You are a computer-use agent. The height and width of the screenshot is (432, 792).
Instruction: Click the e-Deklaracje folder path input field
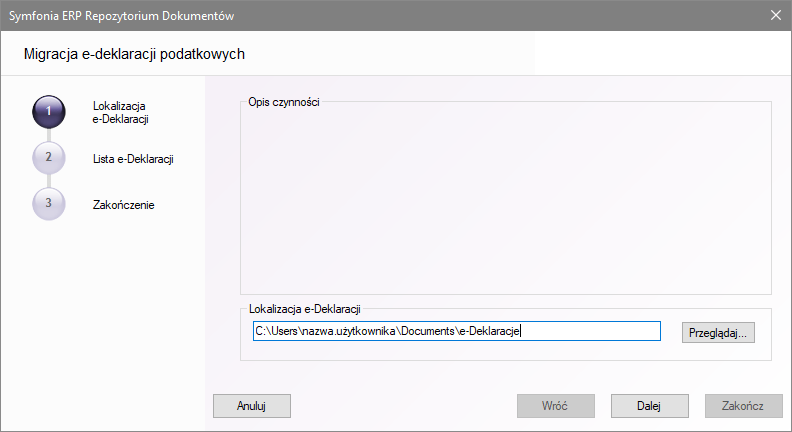pos(456,331)
